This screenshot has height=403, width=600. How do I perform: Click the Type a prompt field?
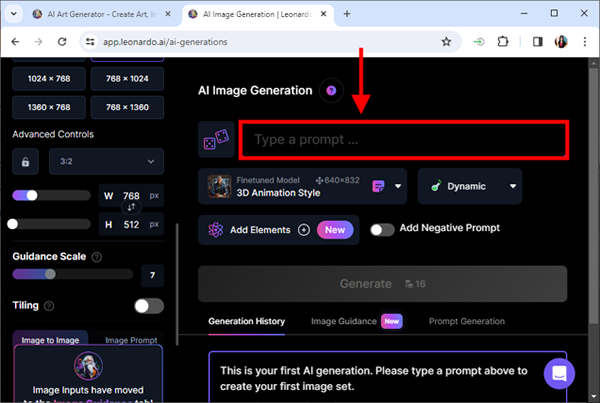tap(404, 140)
